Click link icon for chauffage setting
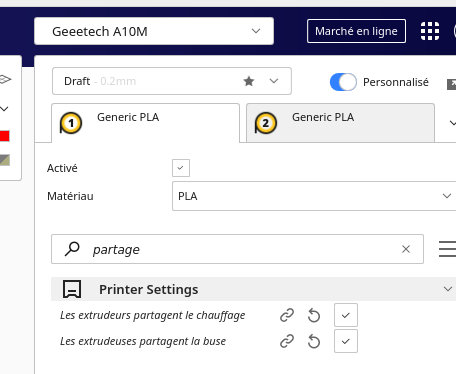This screenshot has width=456, height=374. 287,315
